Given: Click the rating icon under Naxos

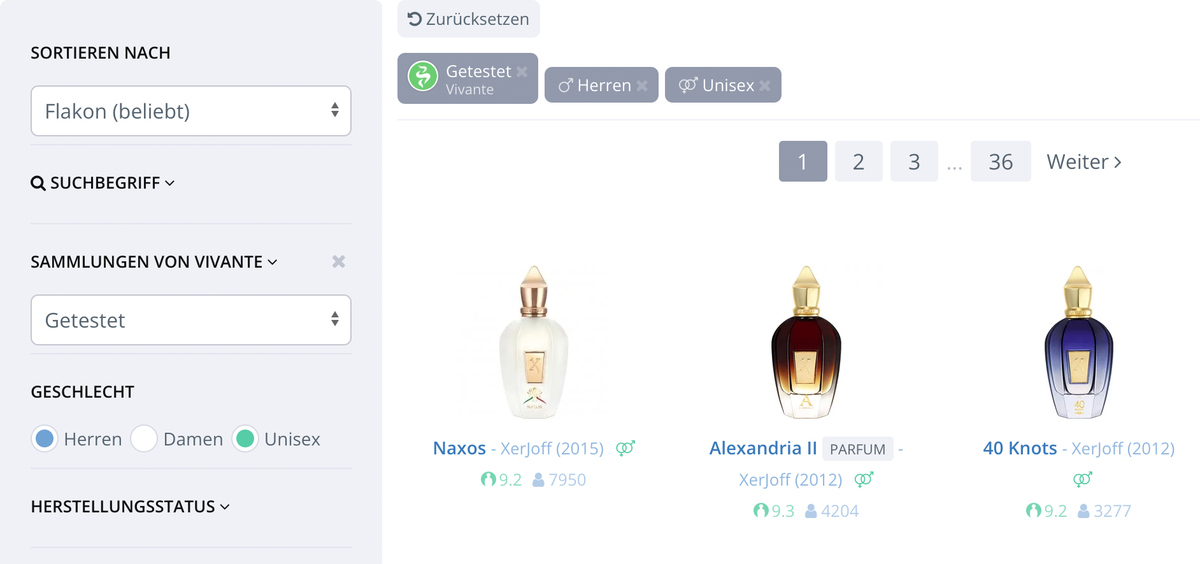Looking at the screenshot, I should pyautogui.click(x=488, y=480).
